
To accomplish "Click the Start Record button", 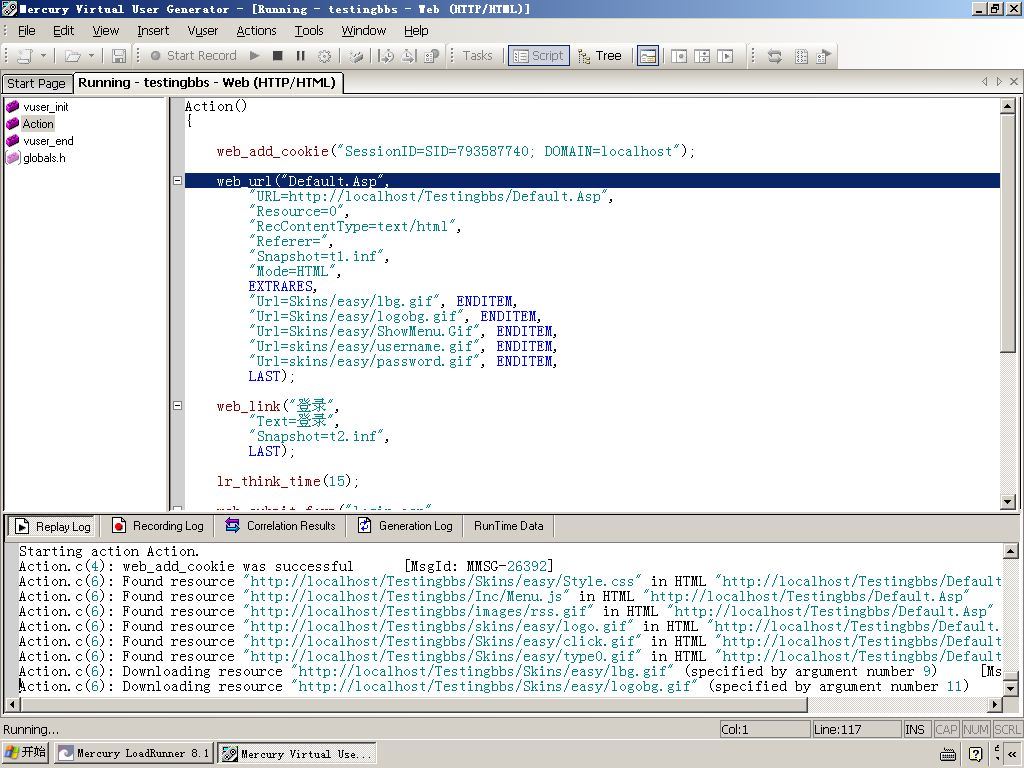I will tap(193, 56).
